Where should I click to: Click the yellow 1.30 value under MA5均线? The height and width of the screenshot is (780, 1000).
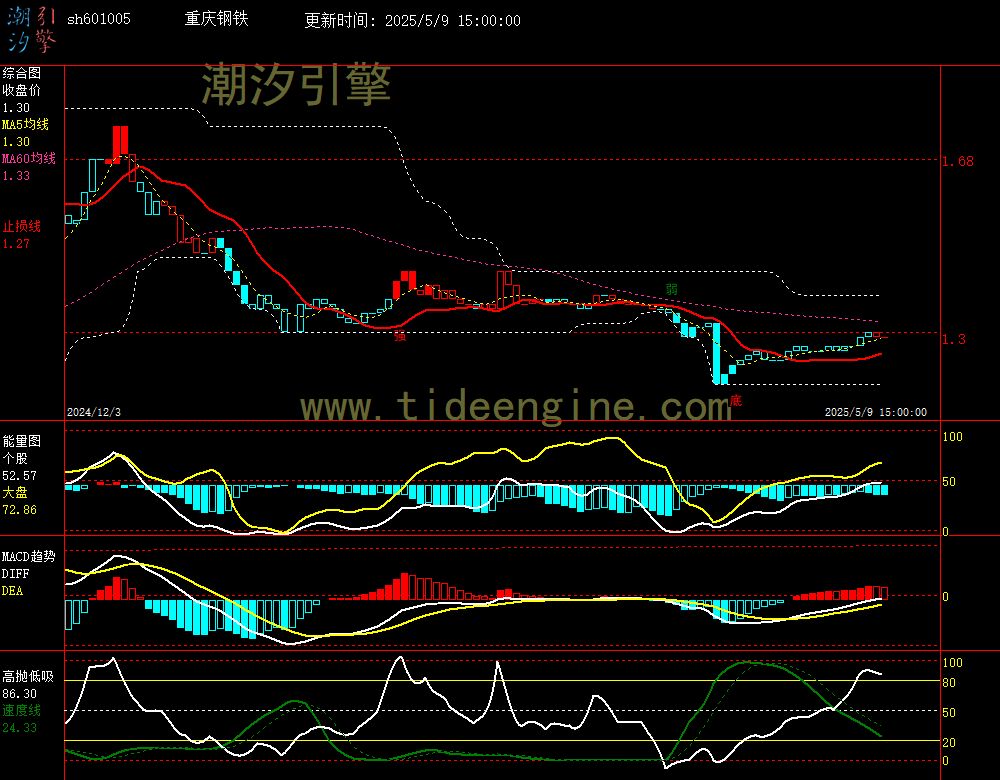pos(16,142)
